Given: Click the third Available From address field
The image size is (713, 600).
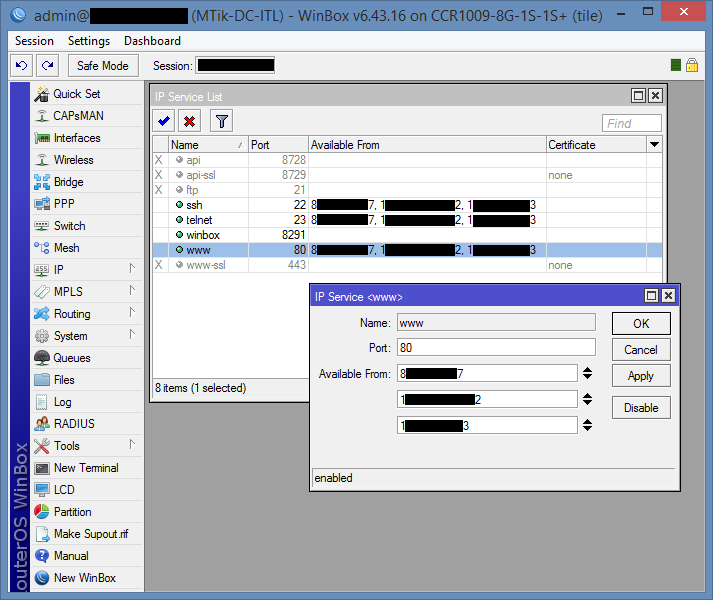Looking at the screenshot, I should click(487, 425).
